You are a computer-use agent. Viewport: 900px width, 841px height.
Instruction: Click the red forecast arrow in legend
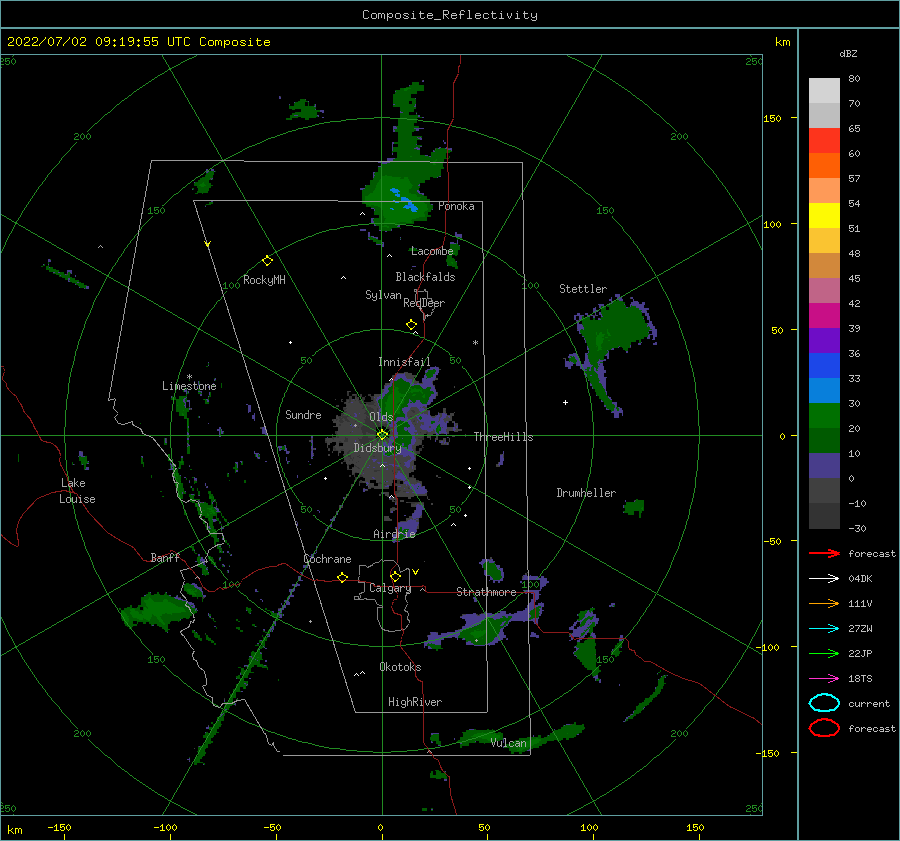[x=824, y=553]
